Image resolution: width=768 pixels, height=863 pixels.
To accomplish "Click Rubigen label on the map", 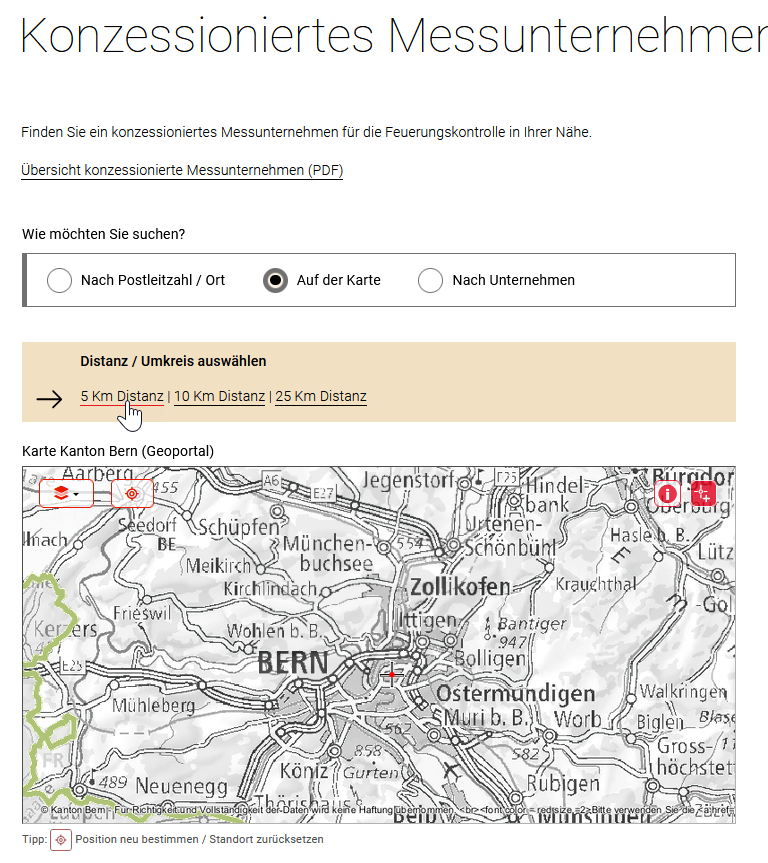I will pyautogui.click(x=563, y=783).
